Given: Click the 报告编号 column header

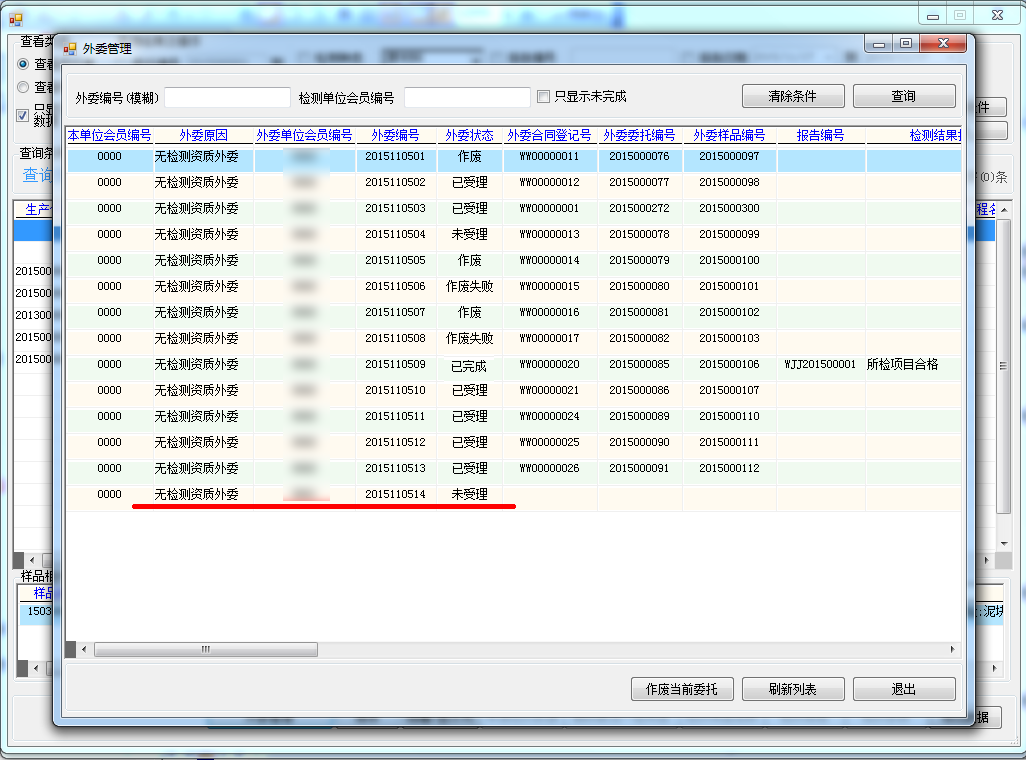Looking at the screenshot, I should click(820, 135).
